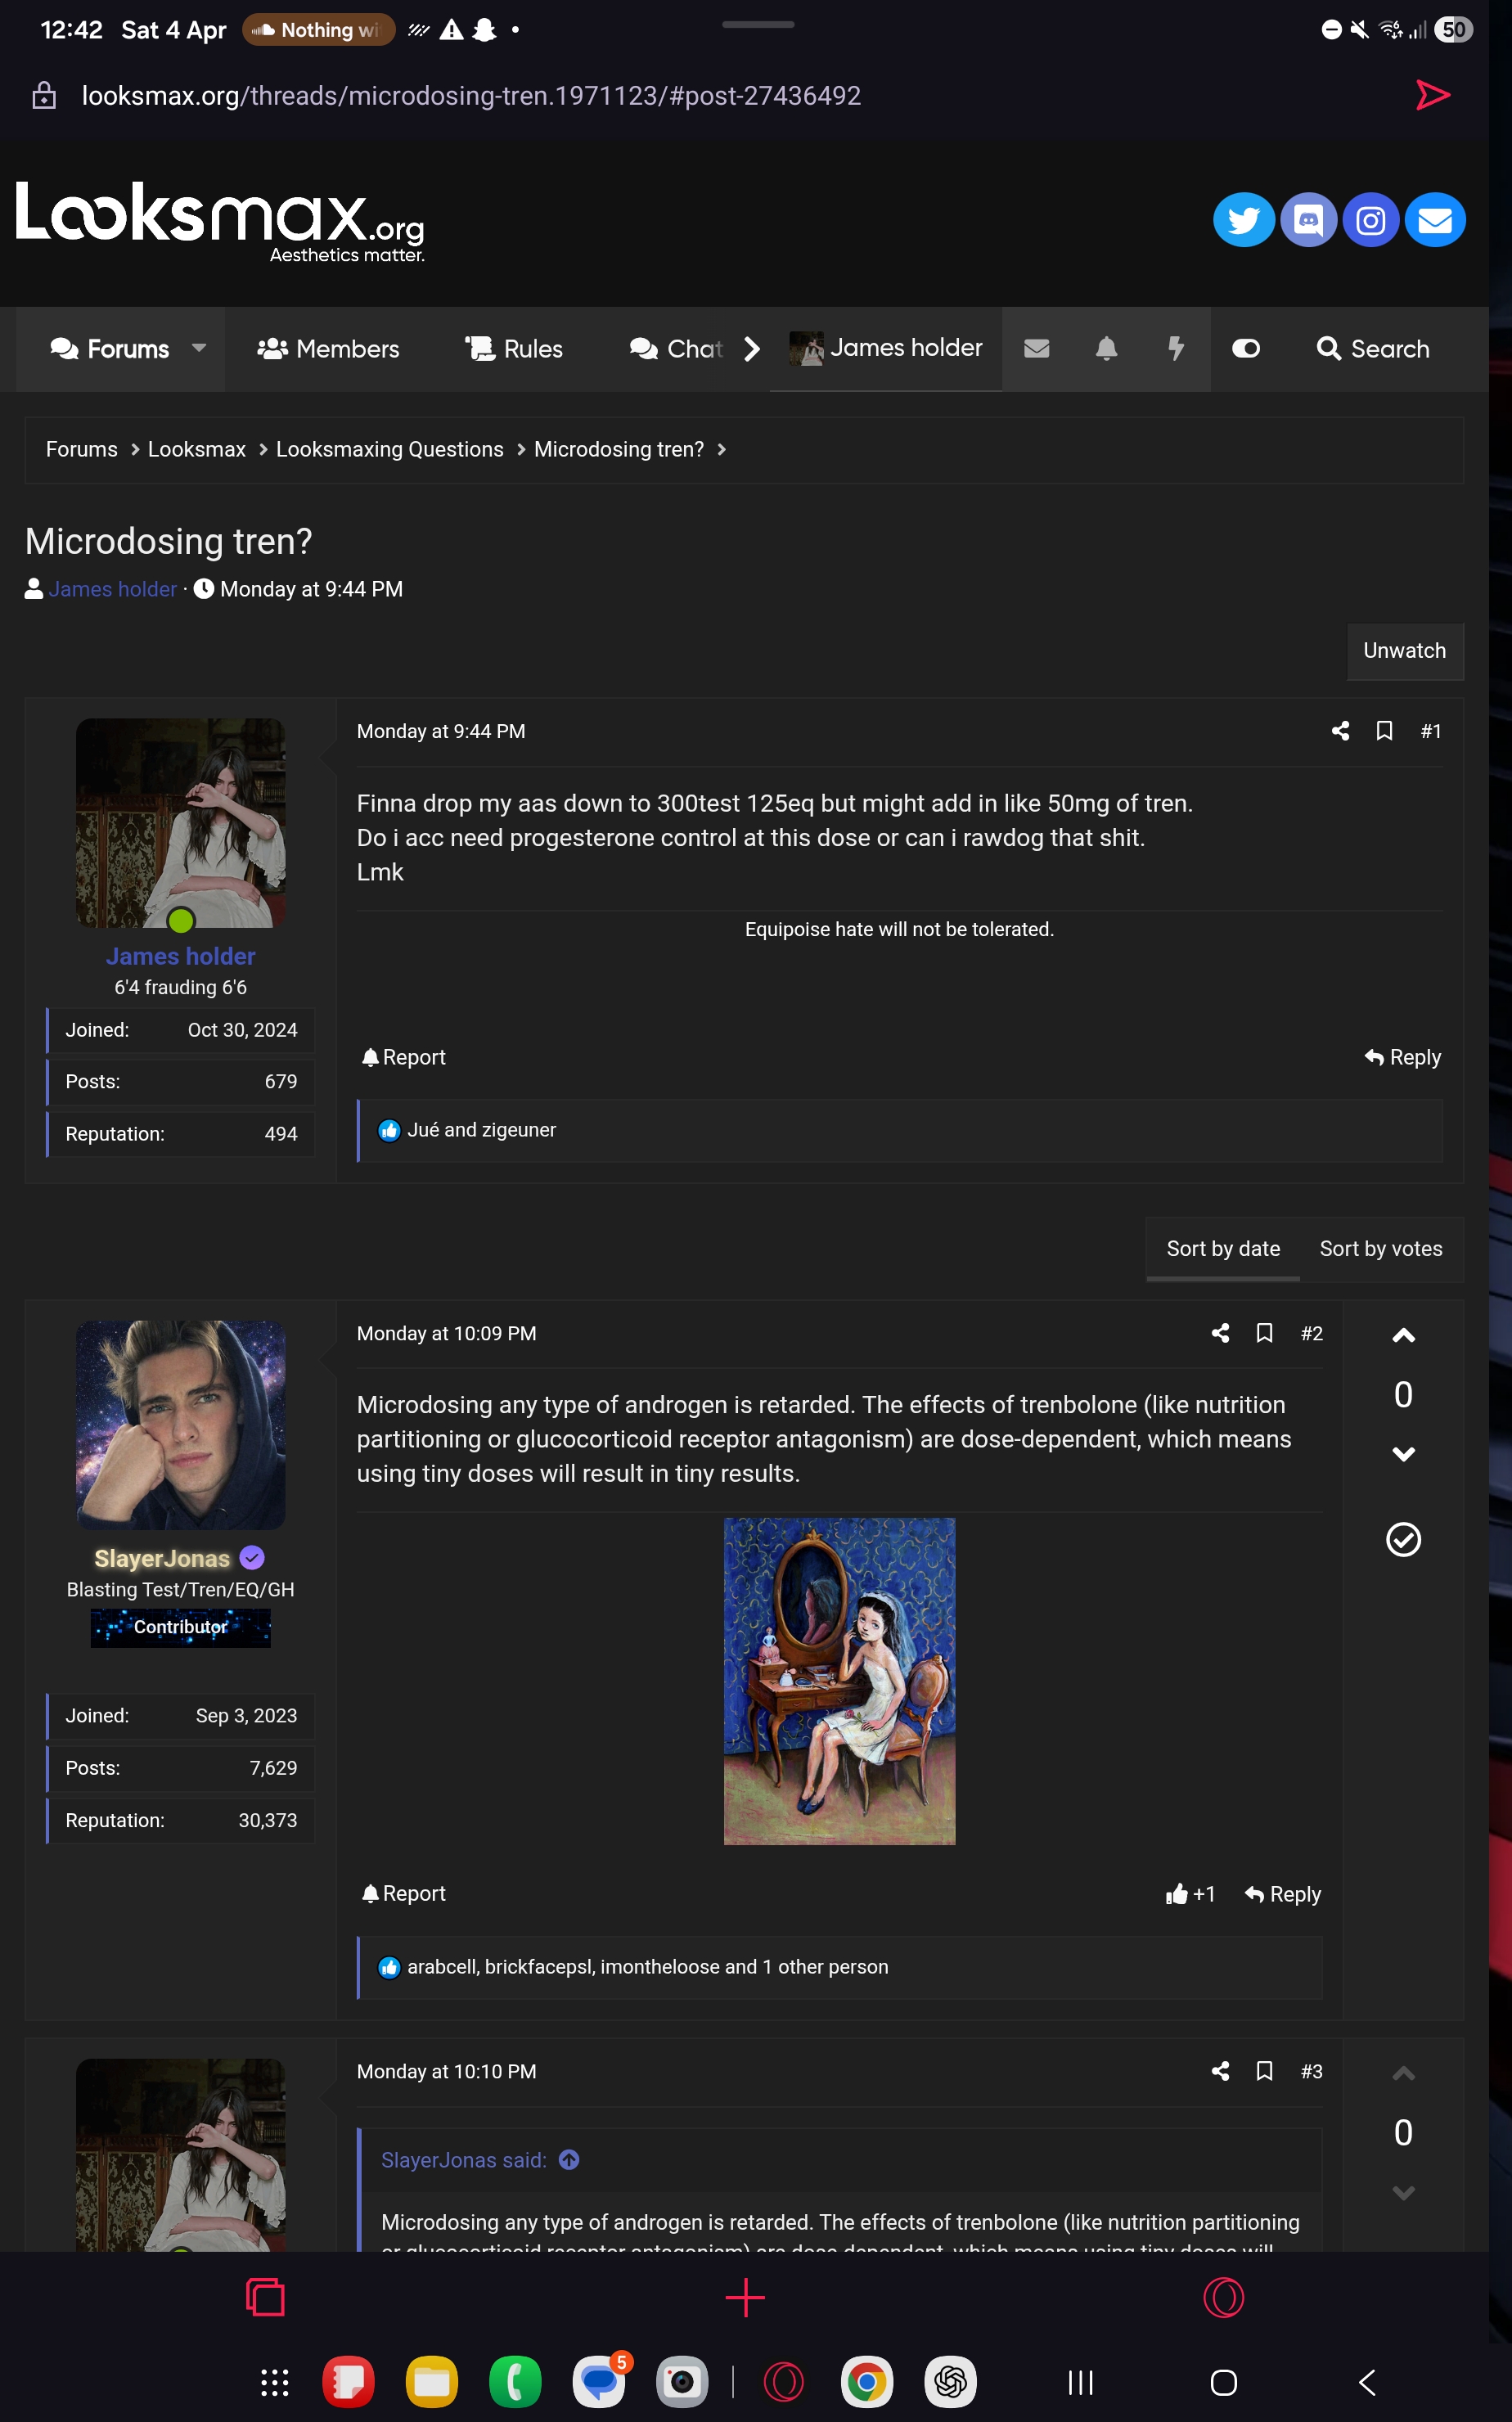Open the Members menu item
1512x2422 pixels.
point(328,349)
